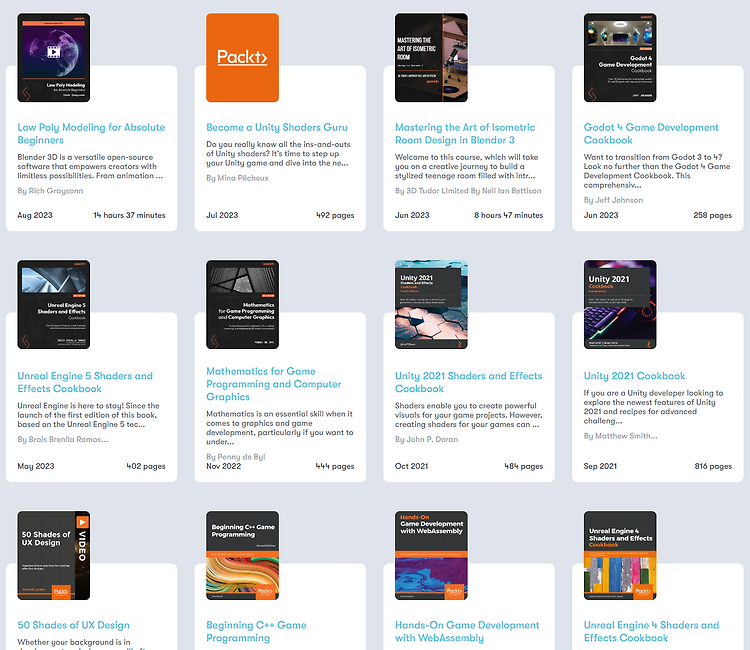Click author text 'By Brais Brenlla Ramos...'

pyautogui.click(x=63, y=439)
